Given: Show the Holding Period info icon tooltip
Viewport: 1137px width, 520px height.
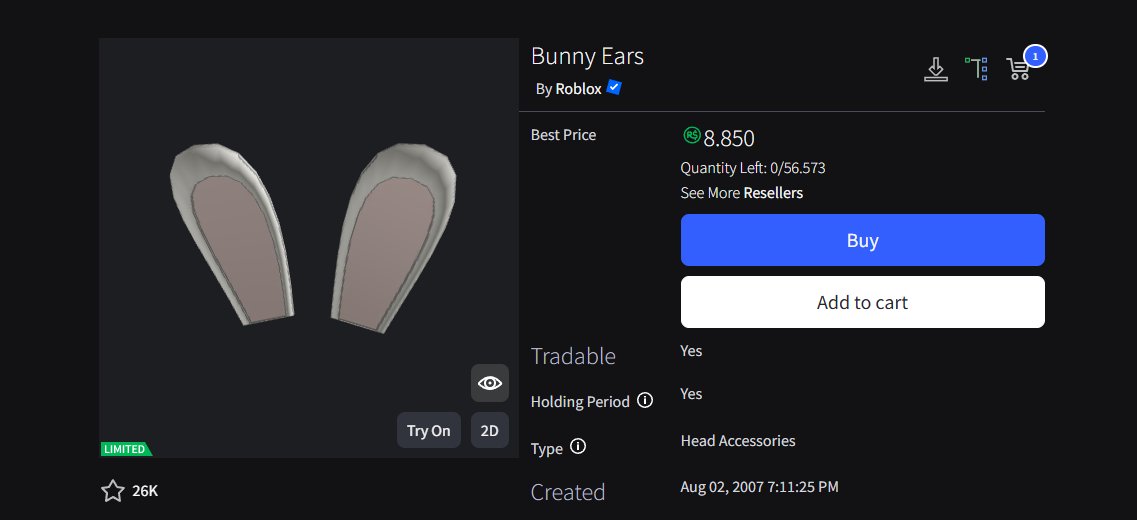Looking at the screenshot, I should pos(645,401).
